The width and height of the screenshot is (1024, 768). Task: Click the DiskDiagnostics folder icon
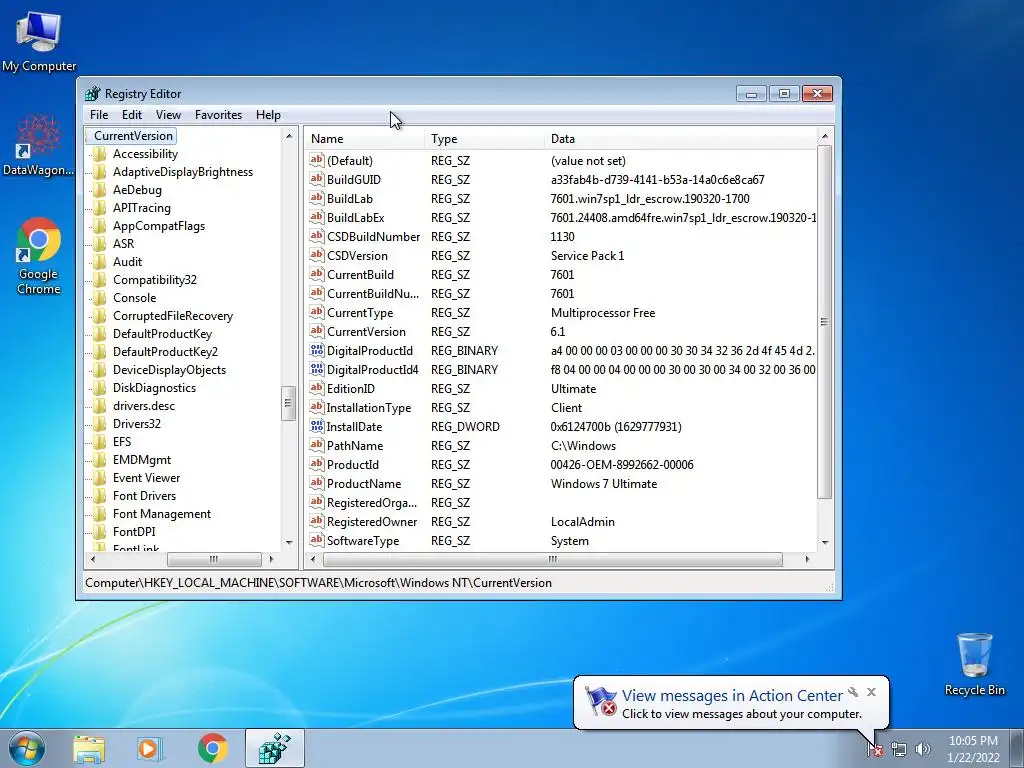tap(99, 388)
